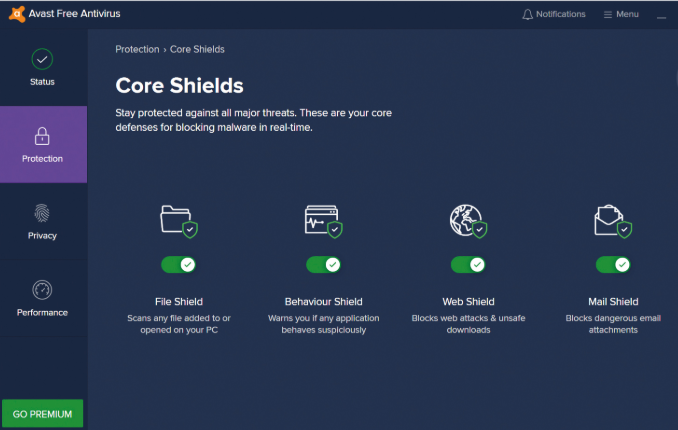Viewport: 678px width, 430px height.
Task: Click 'Blocks dangerous email' description
Action: [x=613, y=318]
